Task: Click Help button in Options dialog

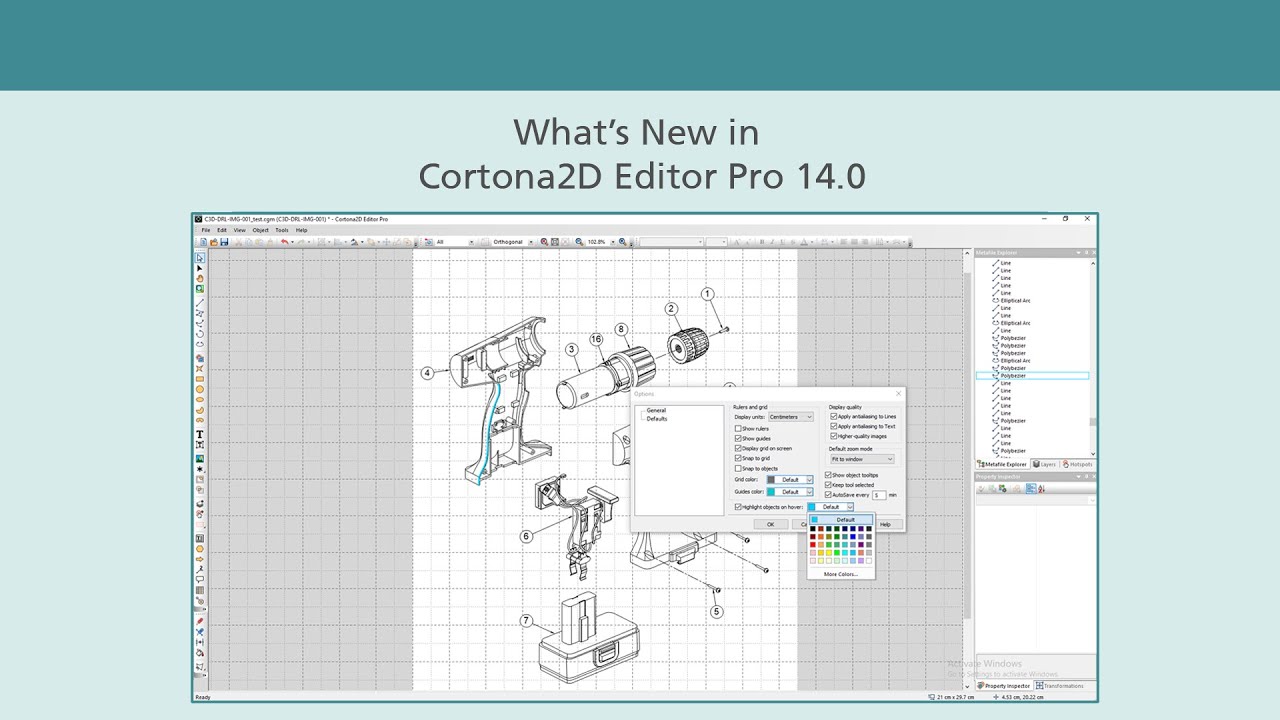Action: coord(885,524)
